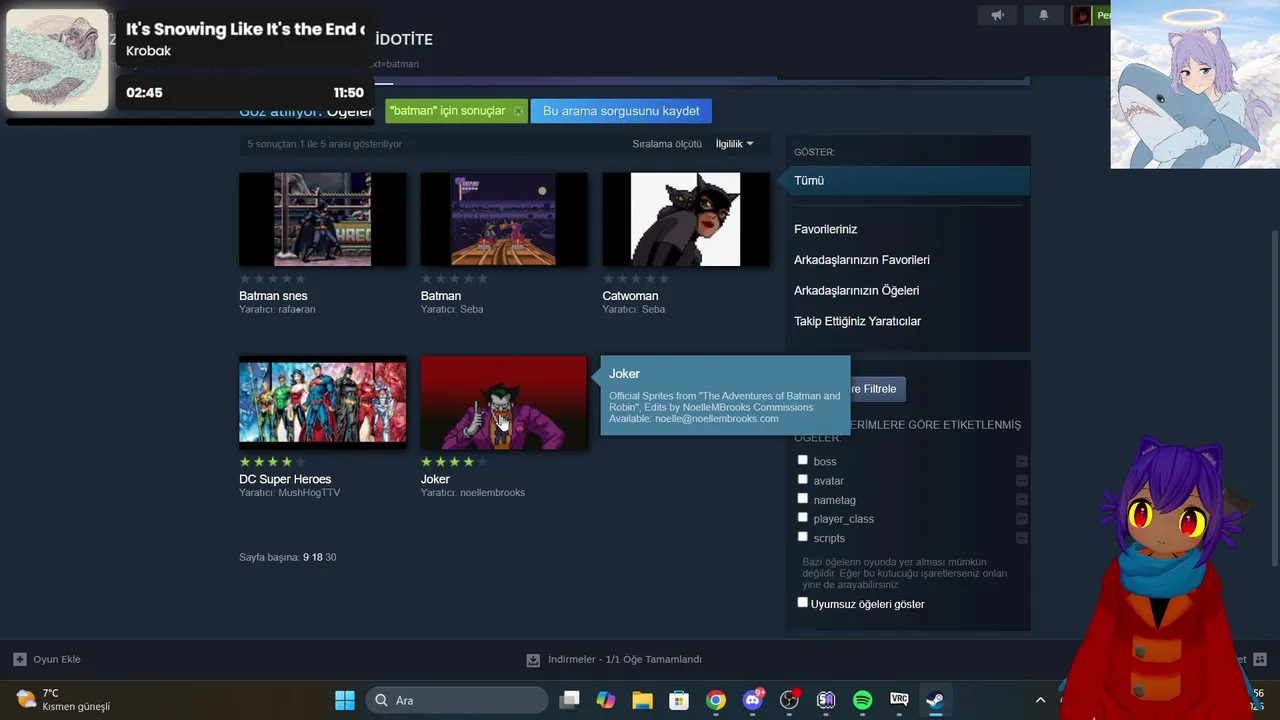Screen dimensions: 1280x720
Task: Open the Steam announcements megaphone icon
Action: (997, 15)
